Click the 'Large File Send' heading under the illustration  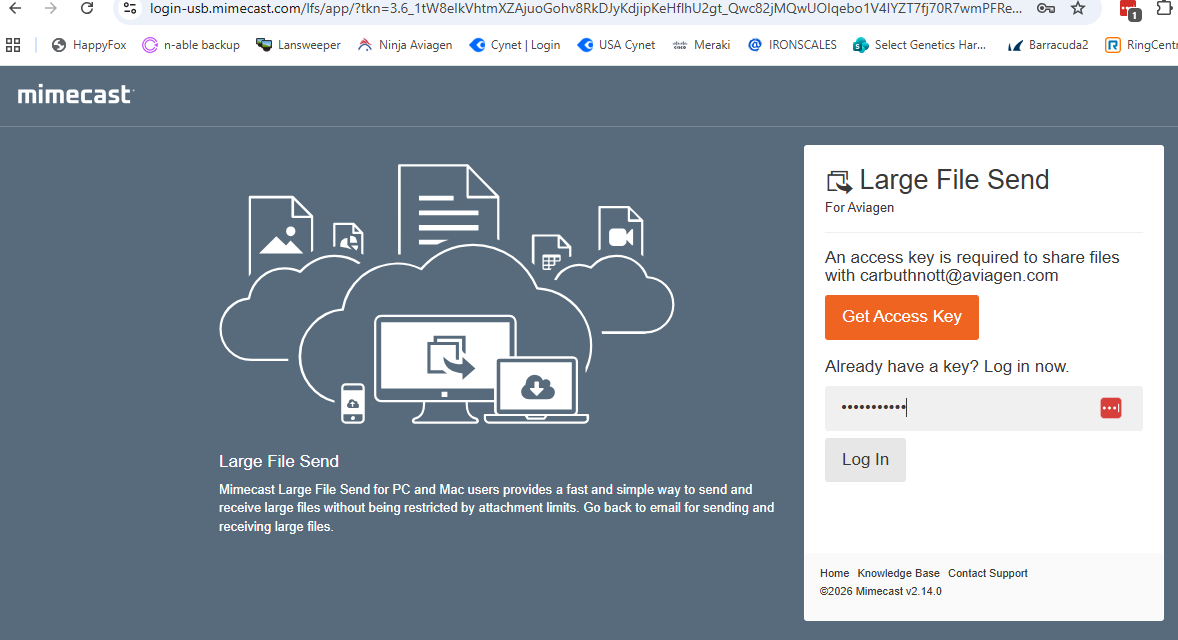(279, 461)
